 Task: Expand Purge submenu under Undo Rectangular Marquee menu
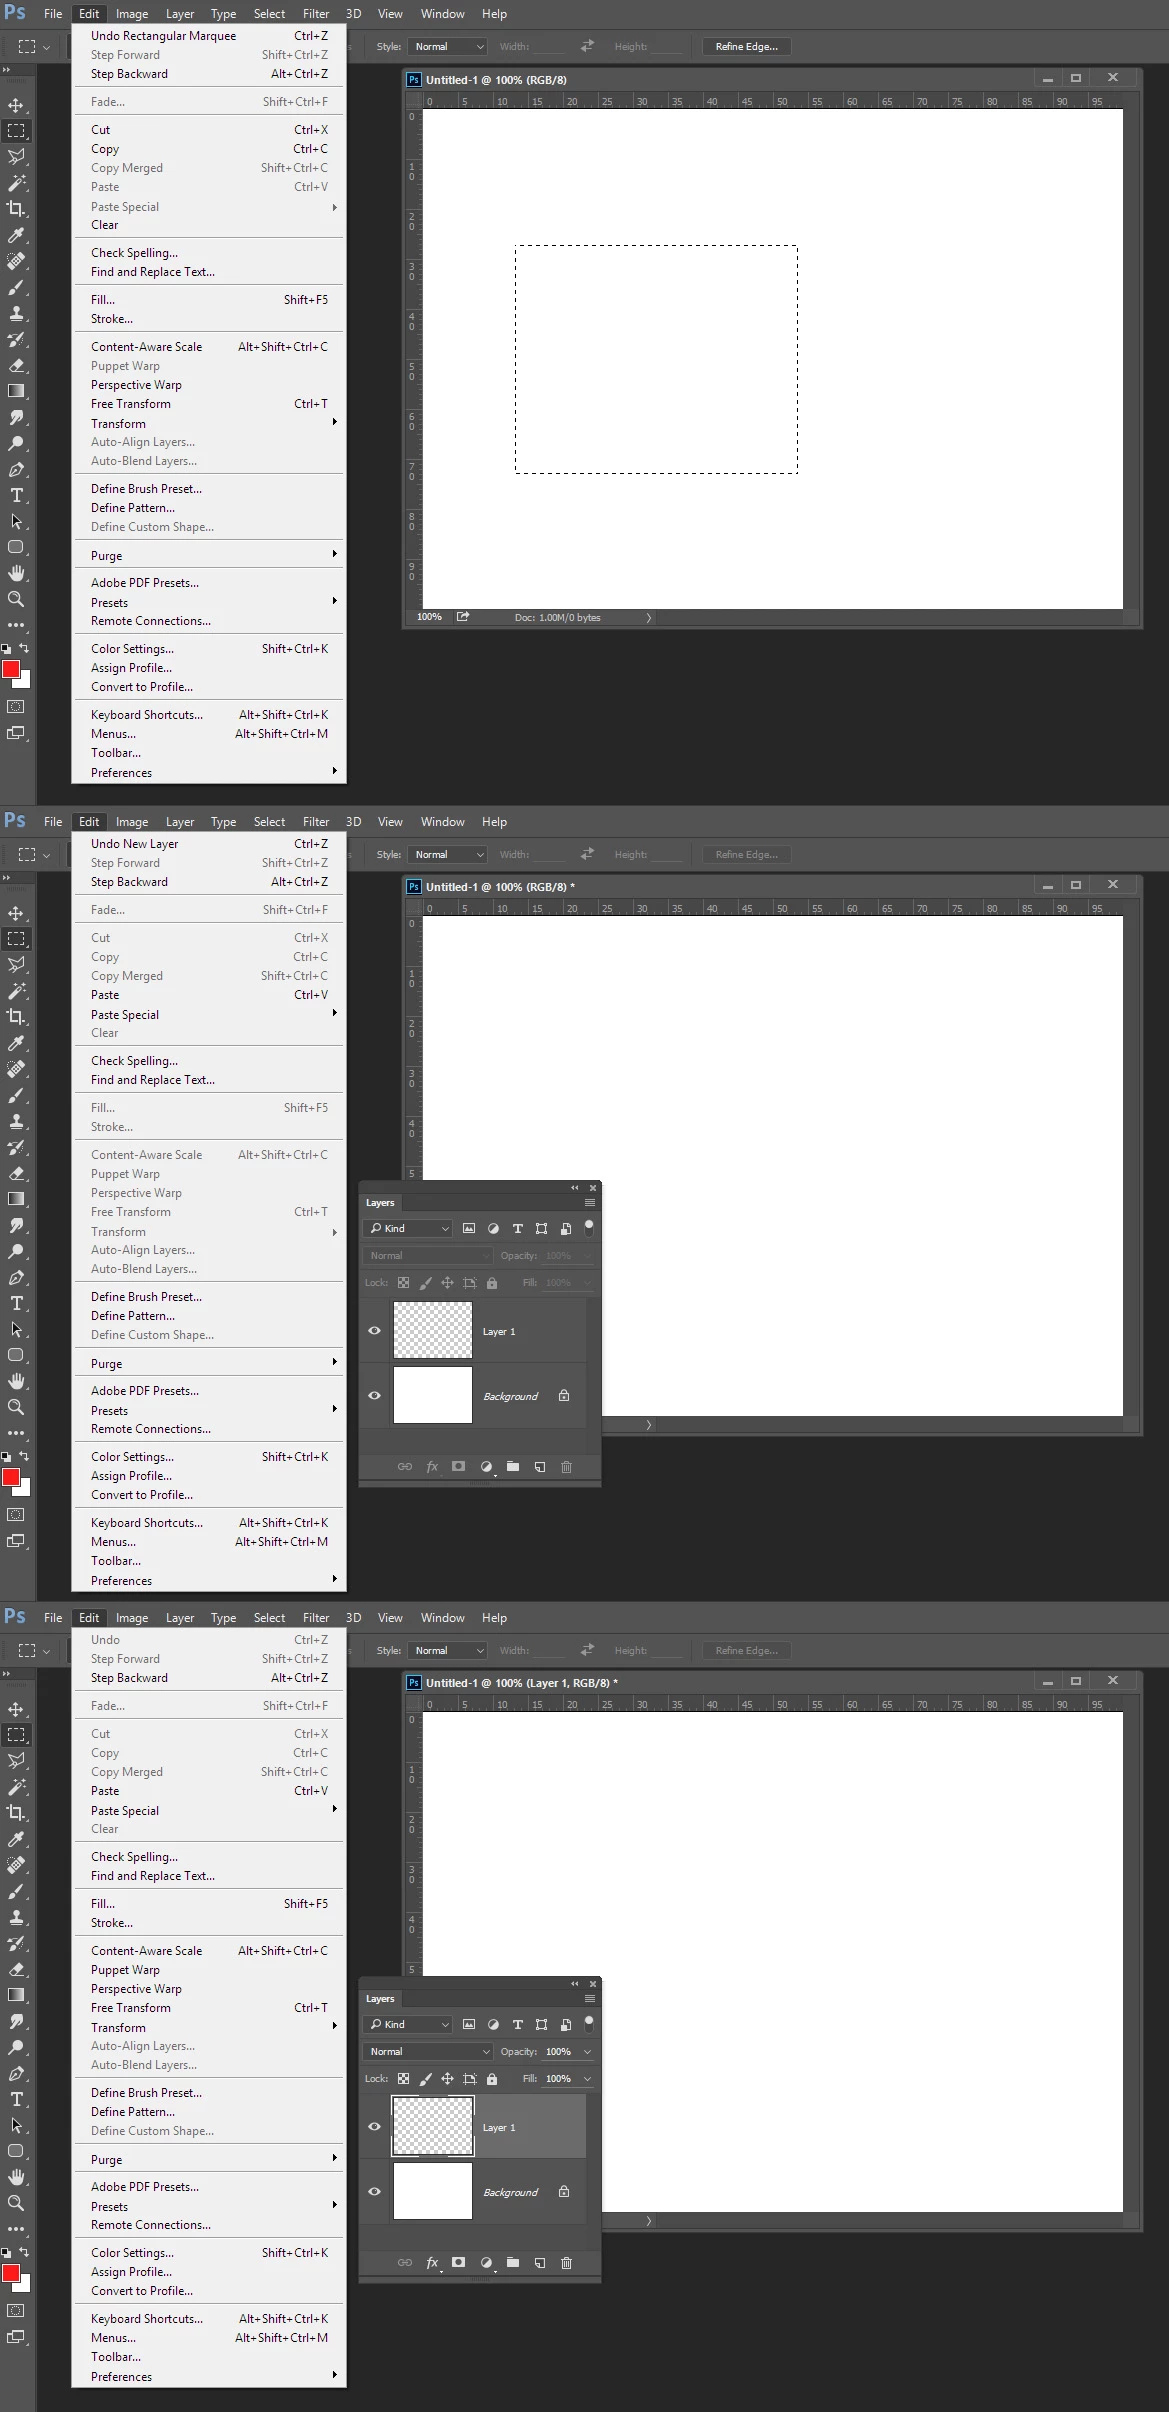click(x=209, y=555)
